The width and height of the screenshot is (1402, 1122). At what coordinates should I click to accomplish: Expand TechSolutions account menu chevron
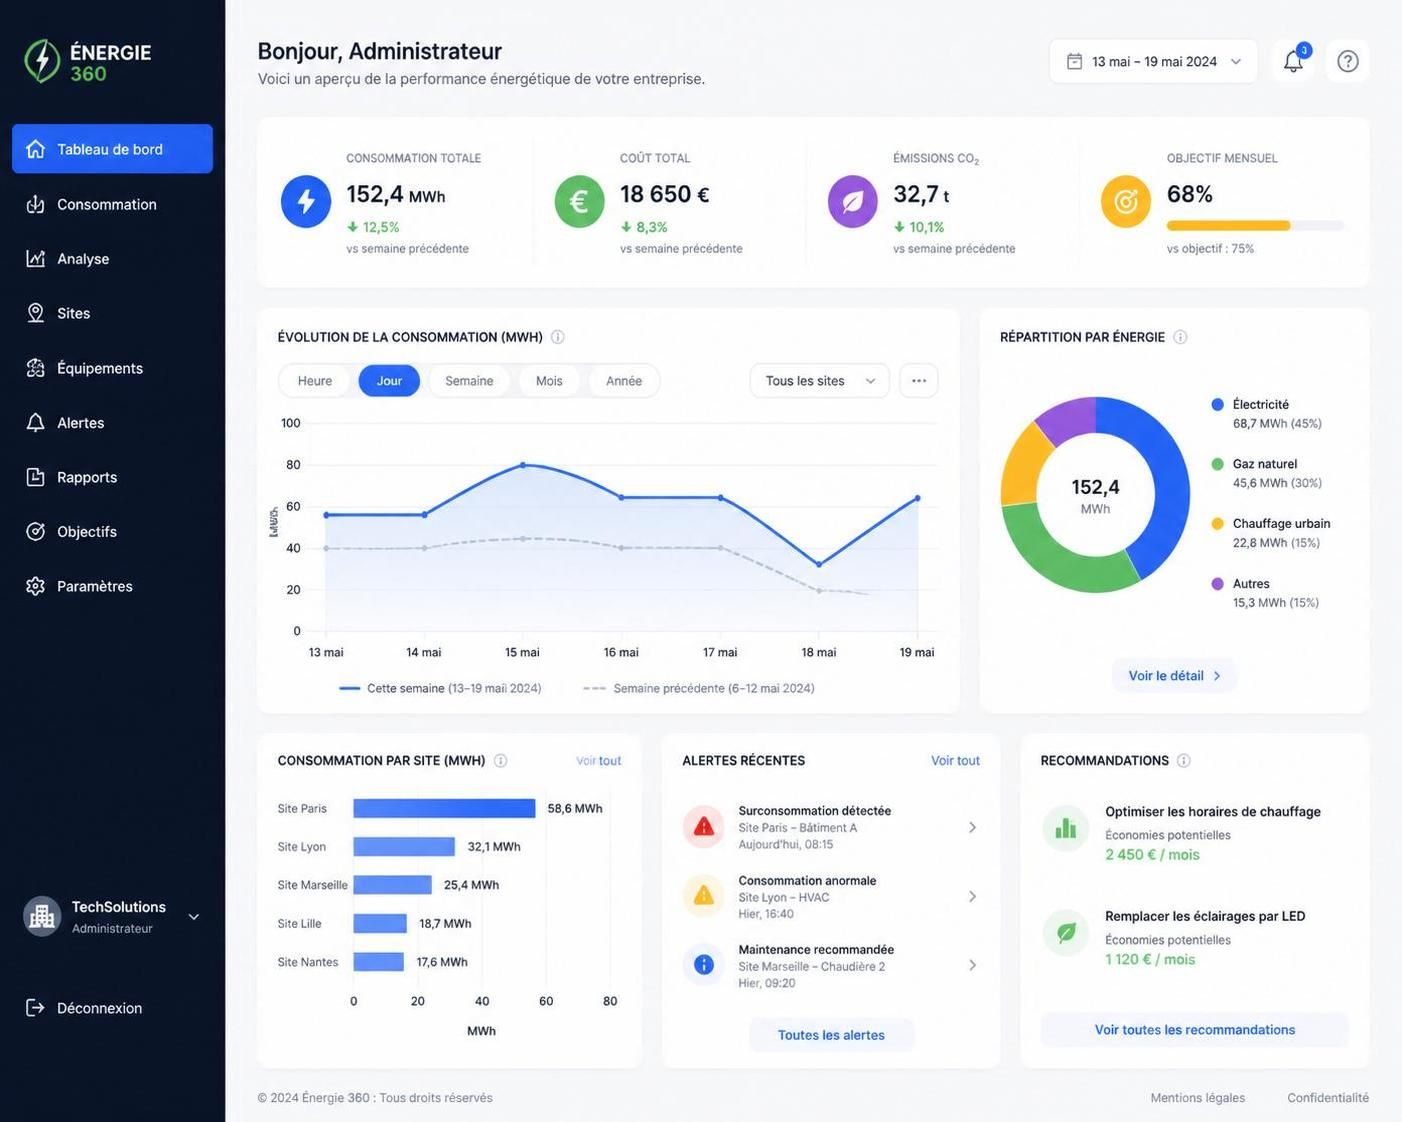pyautogui.click(x=194, y=917)
